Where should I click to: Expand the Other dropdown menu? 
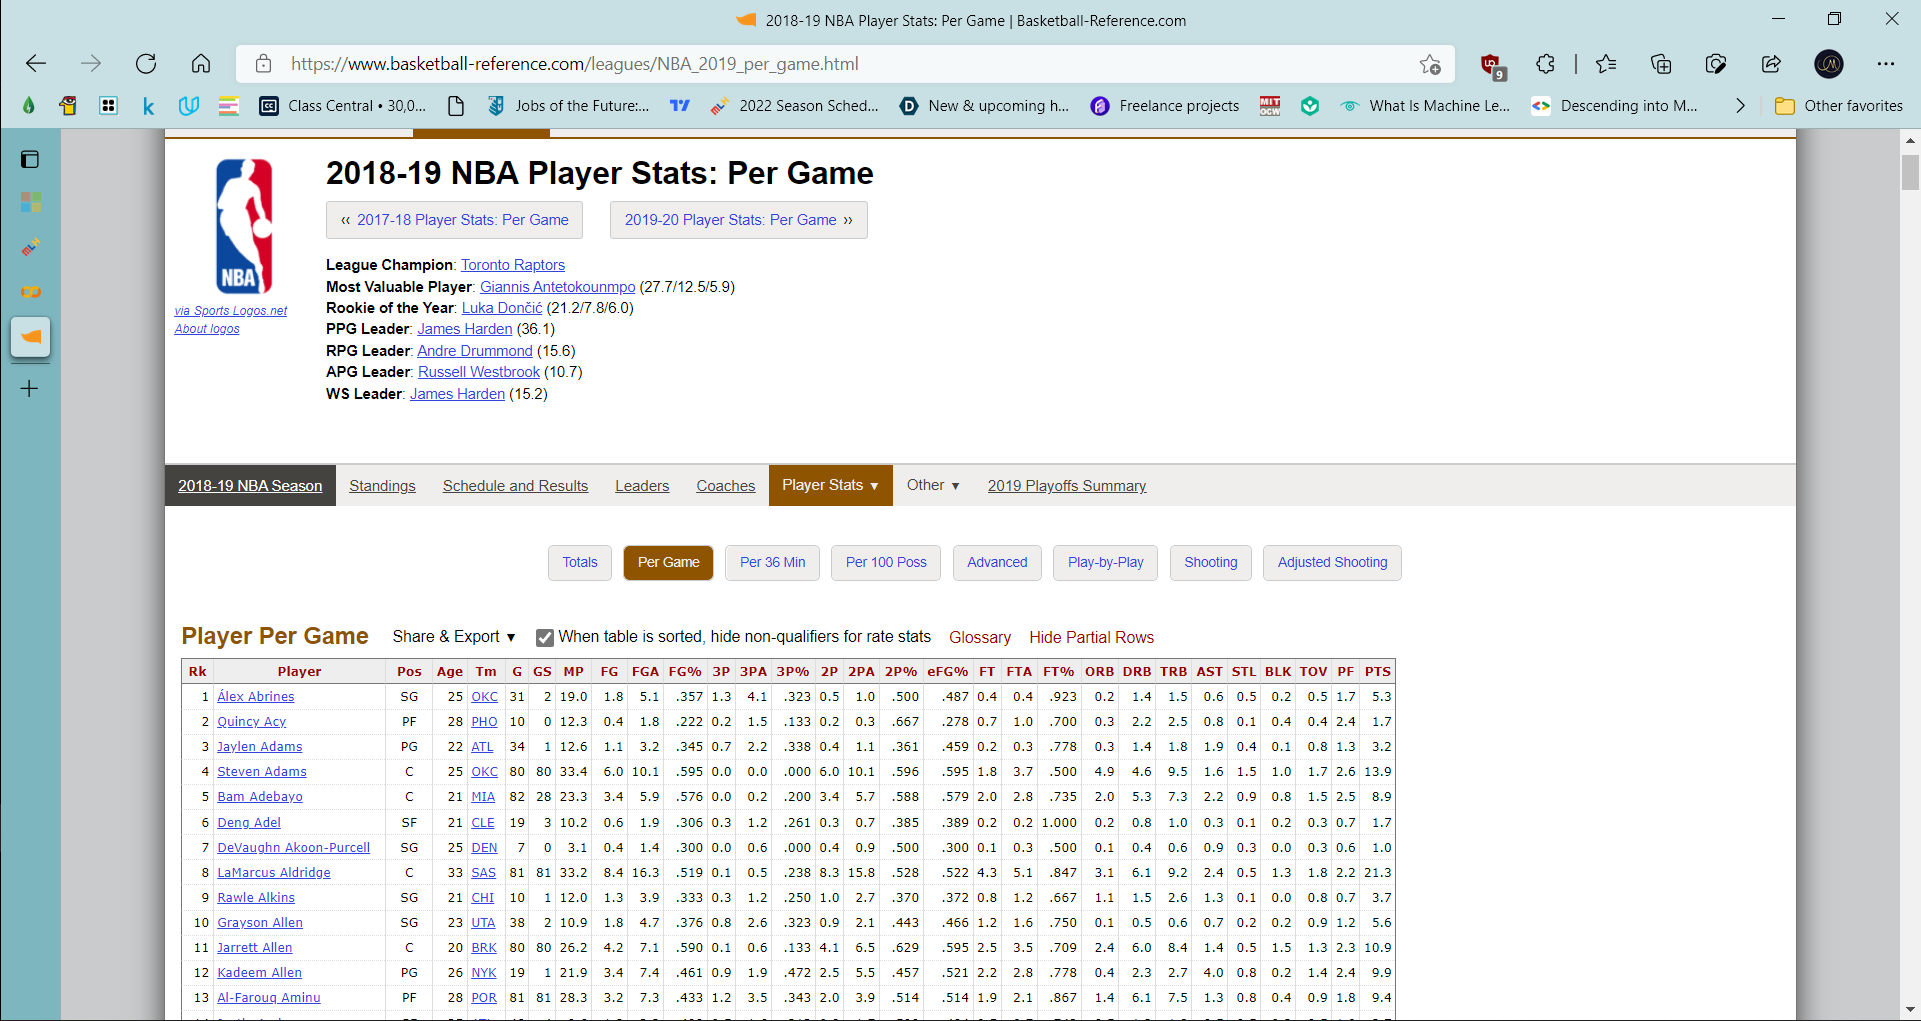[933, 486]
